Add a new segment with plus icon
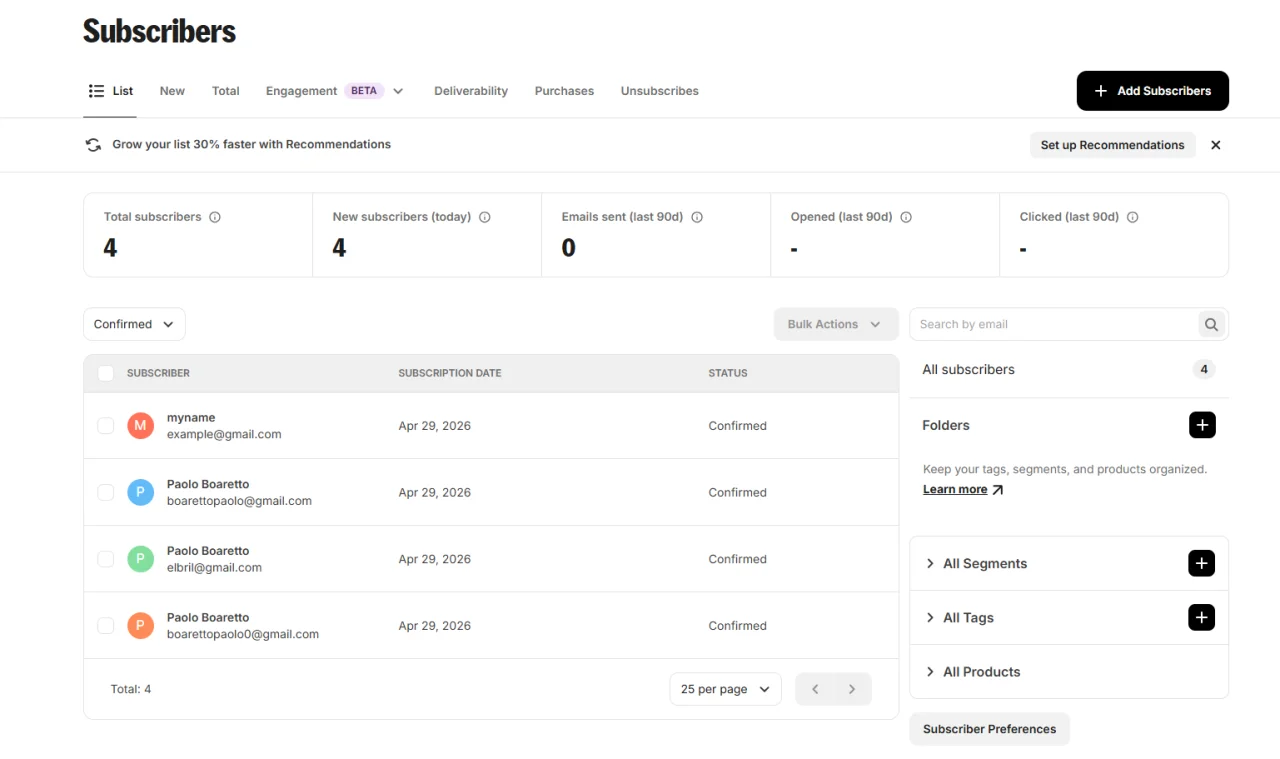 1201,563
